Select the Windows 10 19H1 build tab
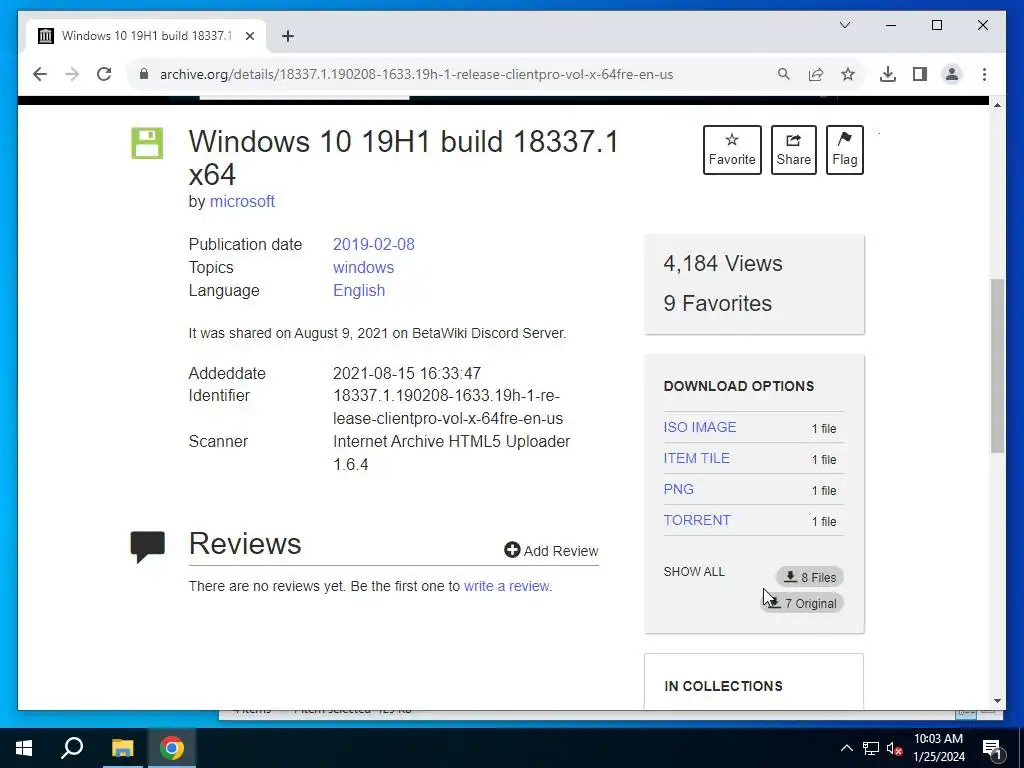The width and height of the screenshot is (1024, 768). tap(146, 36)
